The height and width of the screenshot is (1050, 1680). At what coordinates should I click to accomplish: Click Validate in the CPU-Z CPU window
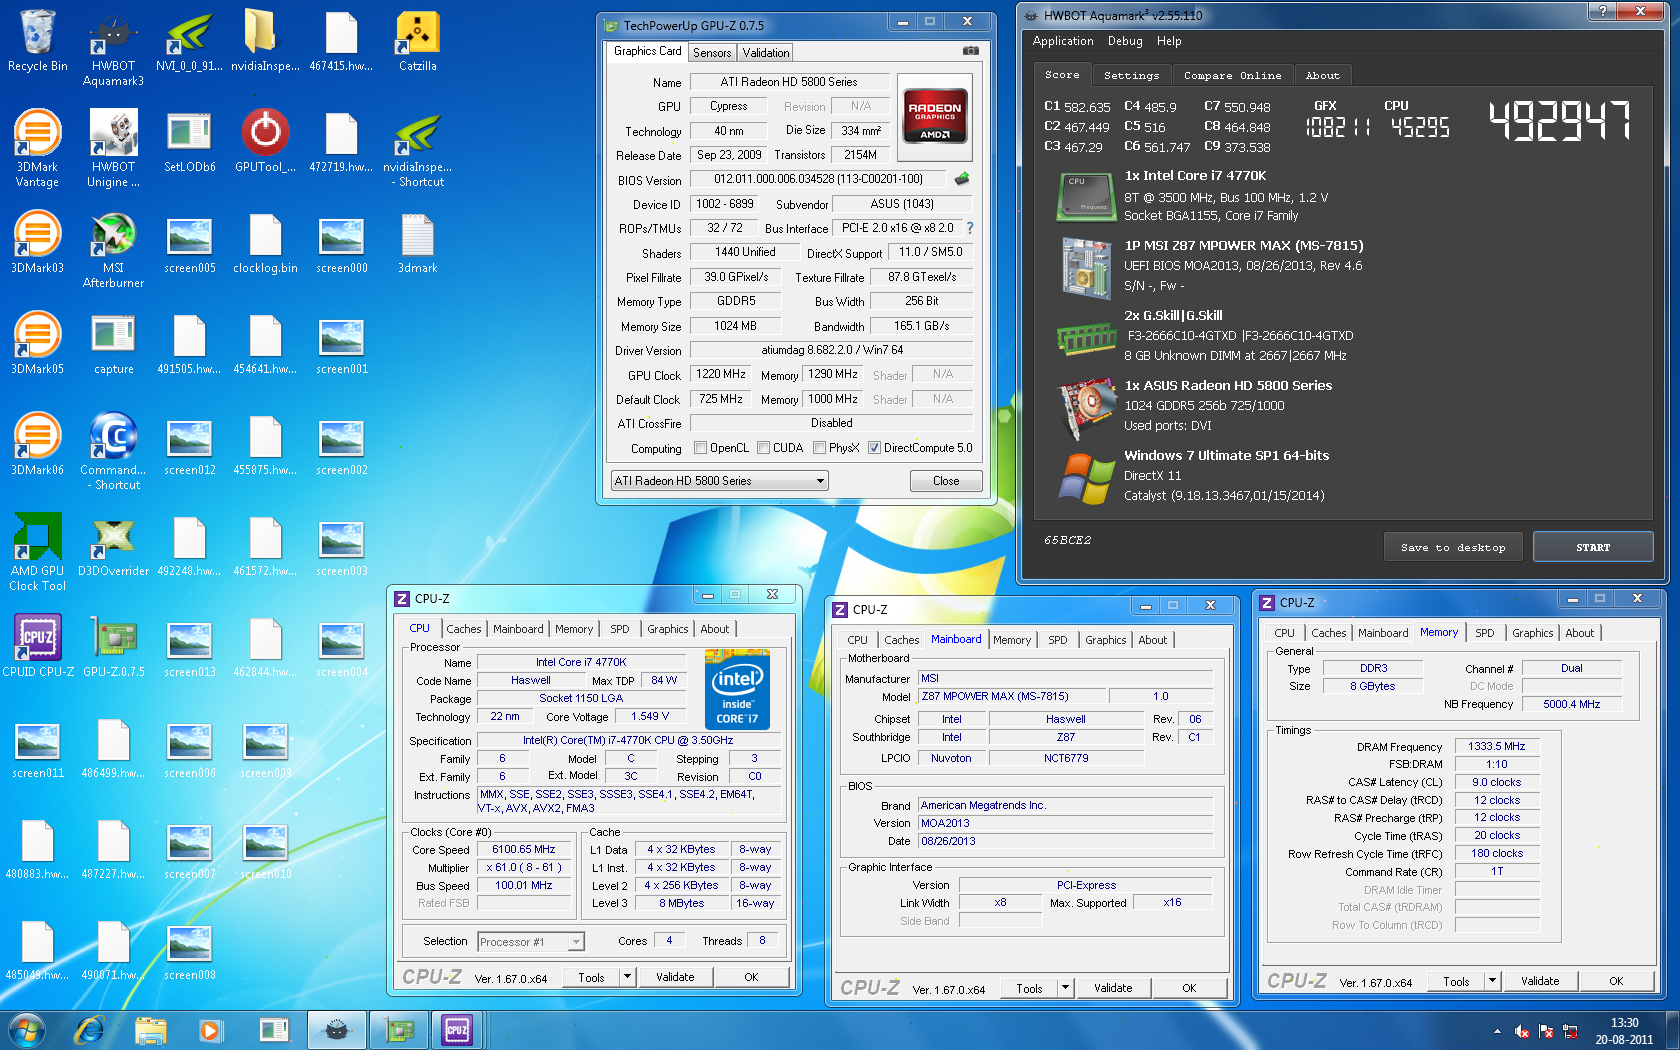pyautogui.click(x=675, y=977)
